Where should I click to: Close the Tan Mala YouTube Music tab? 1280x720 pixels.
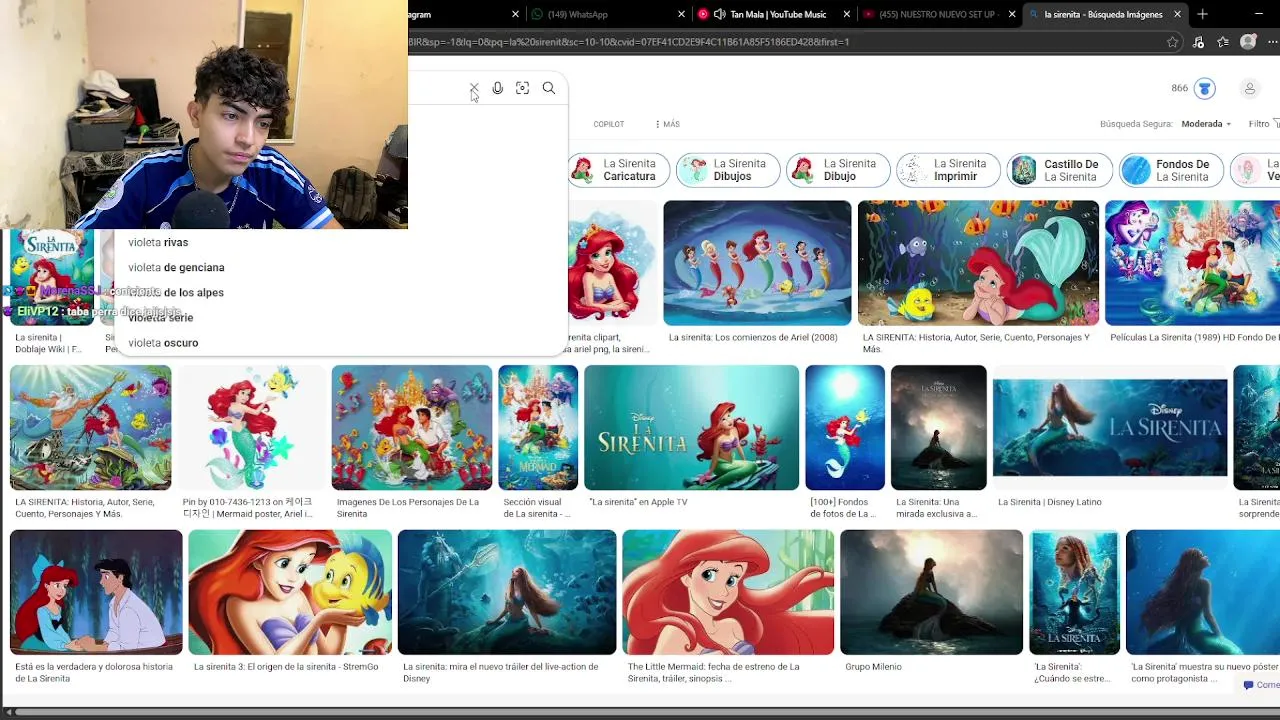tap(848, 14)
